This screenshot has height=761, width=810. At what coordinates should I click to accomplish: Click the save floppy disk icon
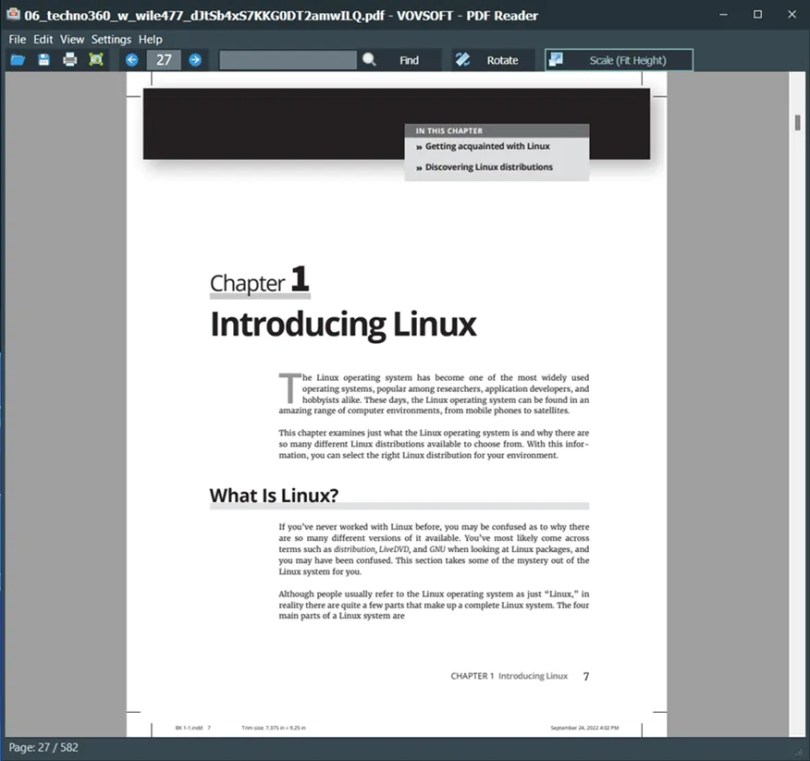(44, 60)
